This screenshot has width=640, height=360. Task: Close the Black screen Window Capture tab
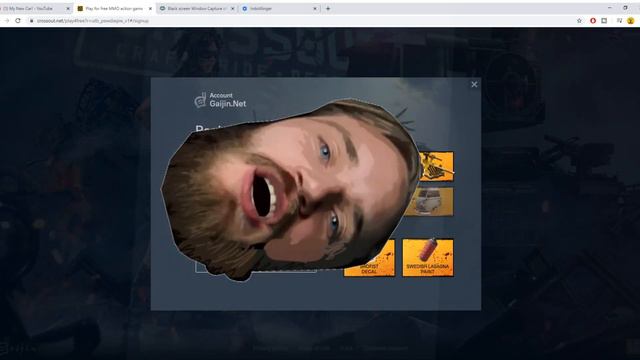point(233,9)
